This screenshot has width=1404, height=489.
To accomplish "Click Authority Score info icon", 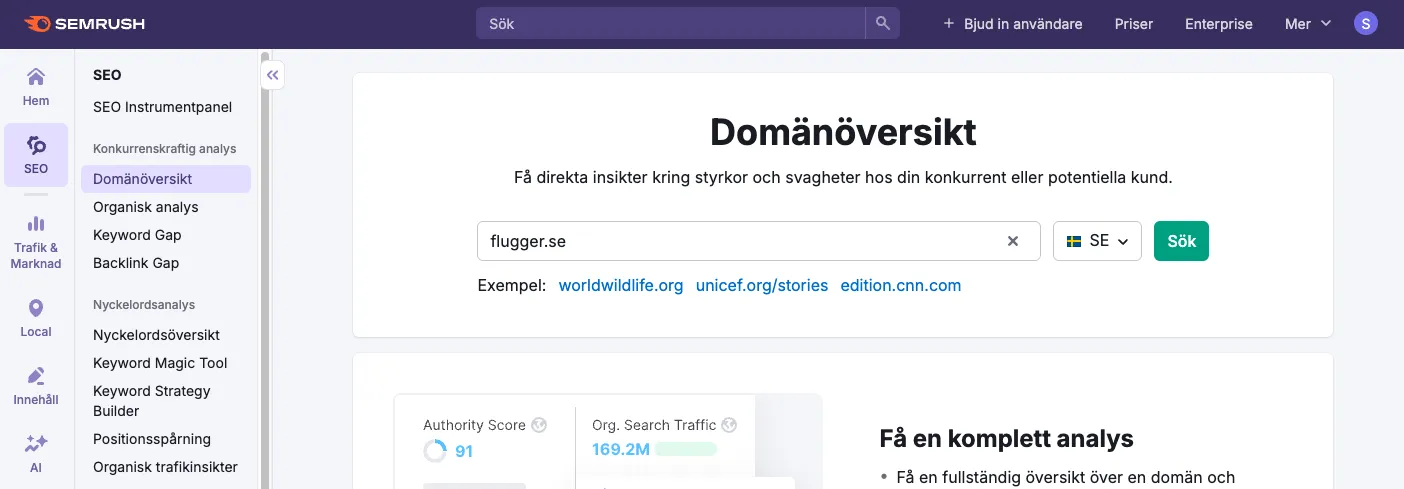I will [x=540, y=425].
